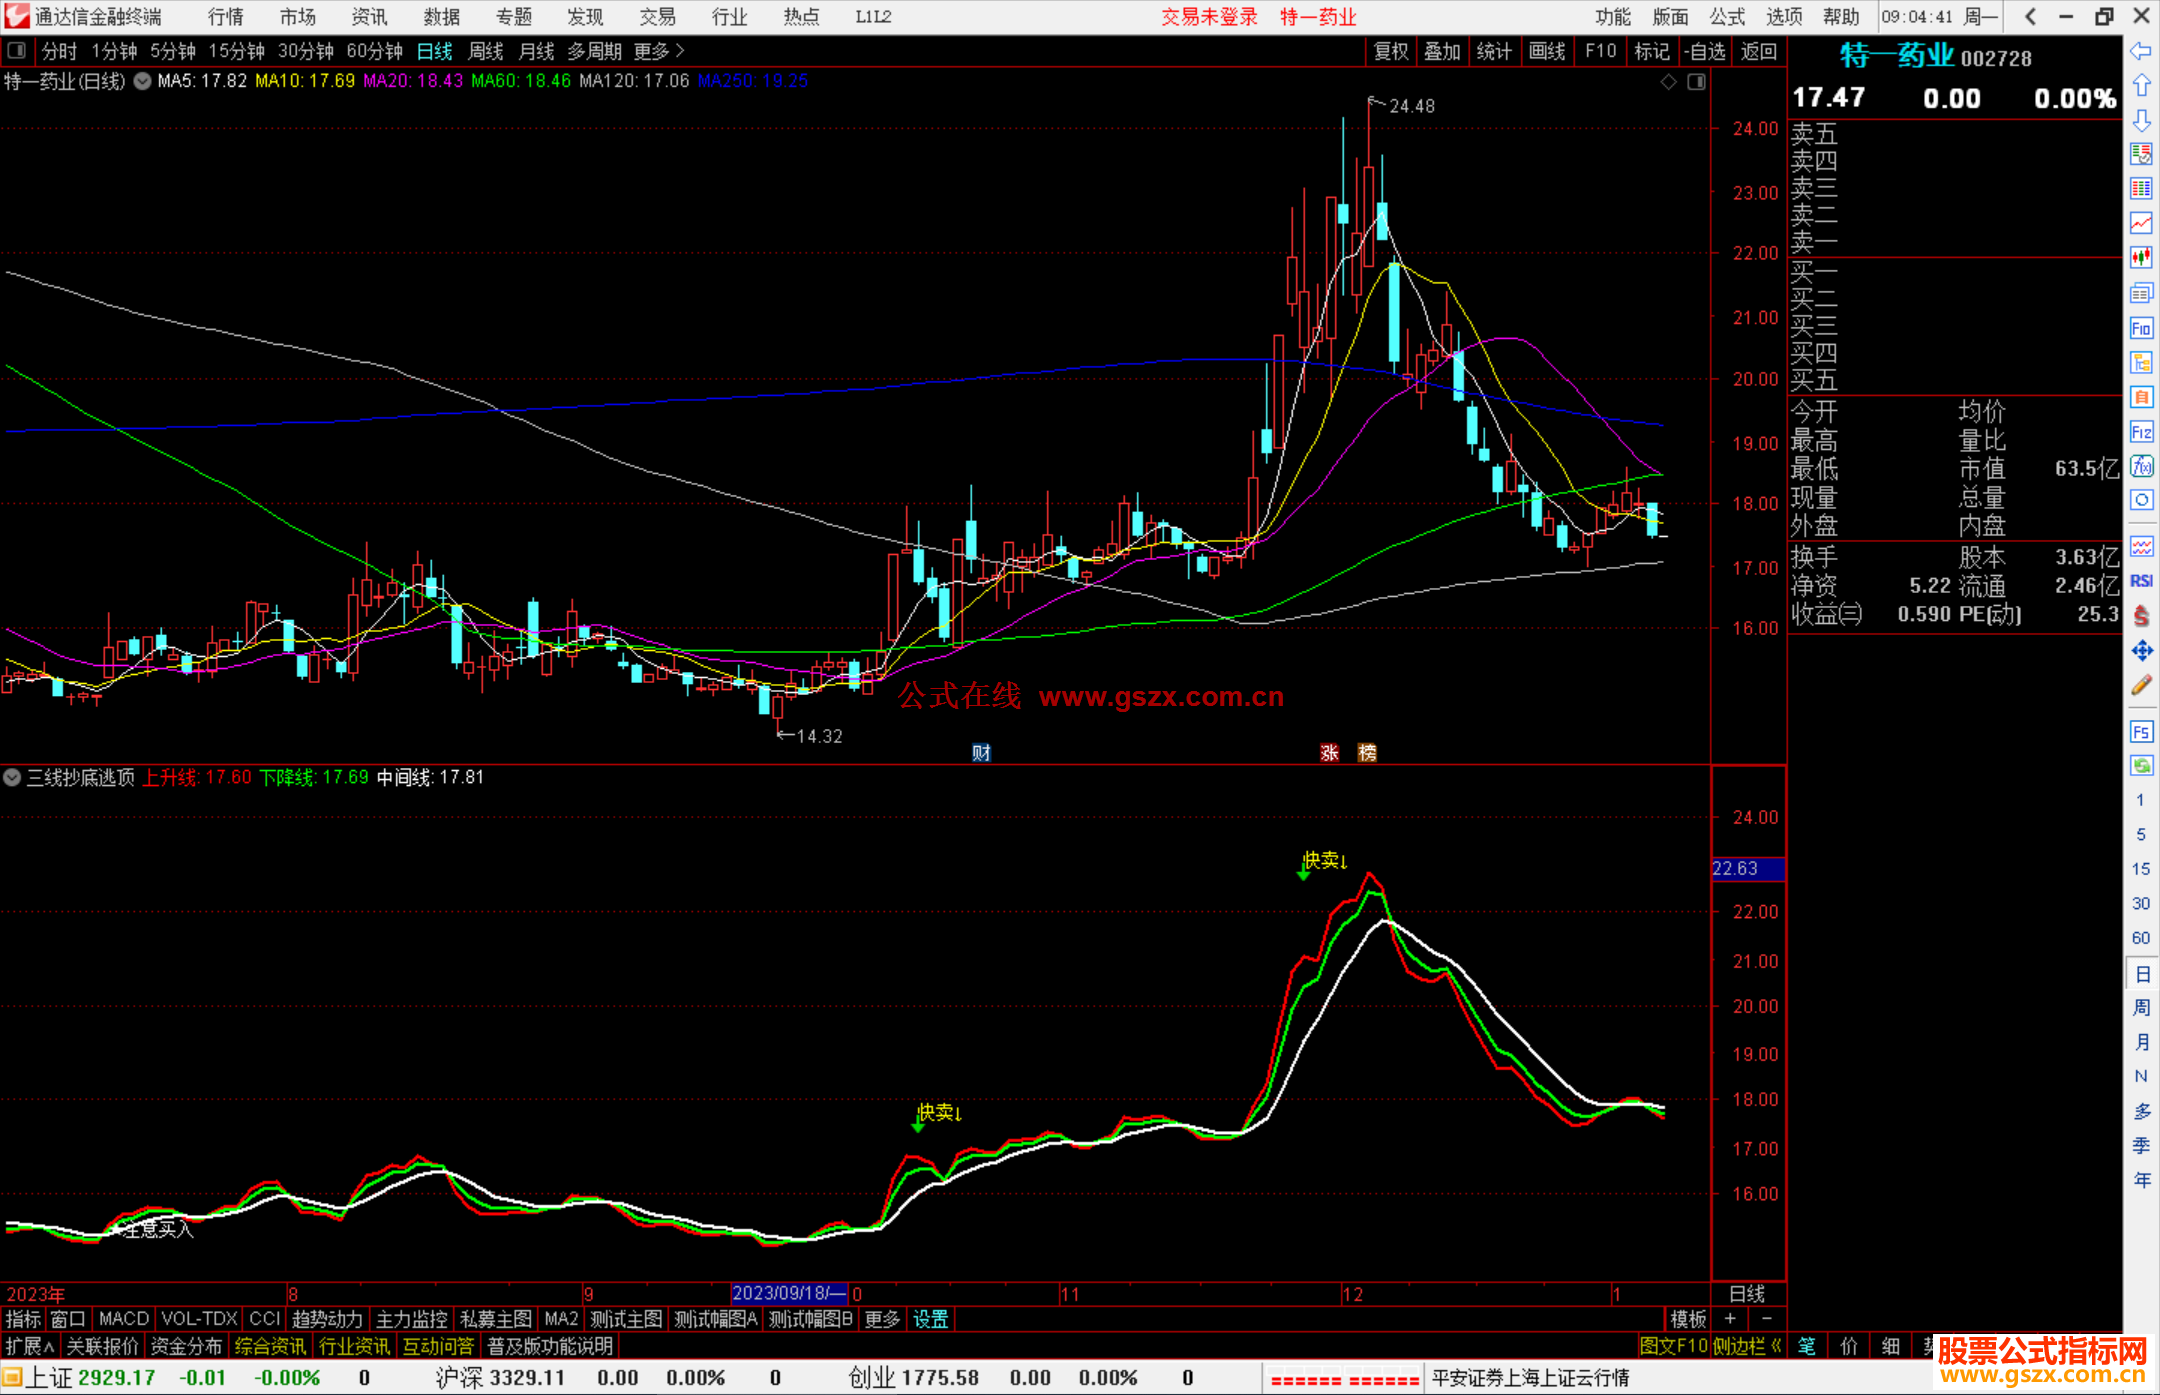Open the 行情 menu
The image size is (2160, 1395).
click(x=226, y=16)
